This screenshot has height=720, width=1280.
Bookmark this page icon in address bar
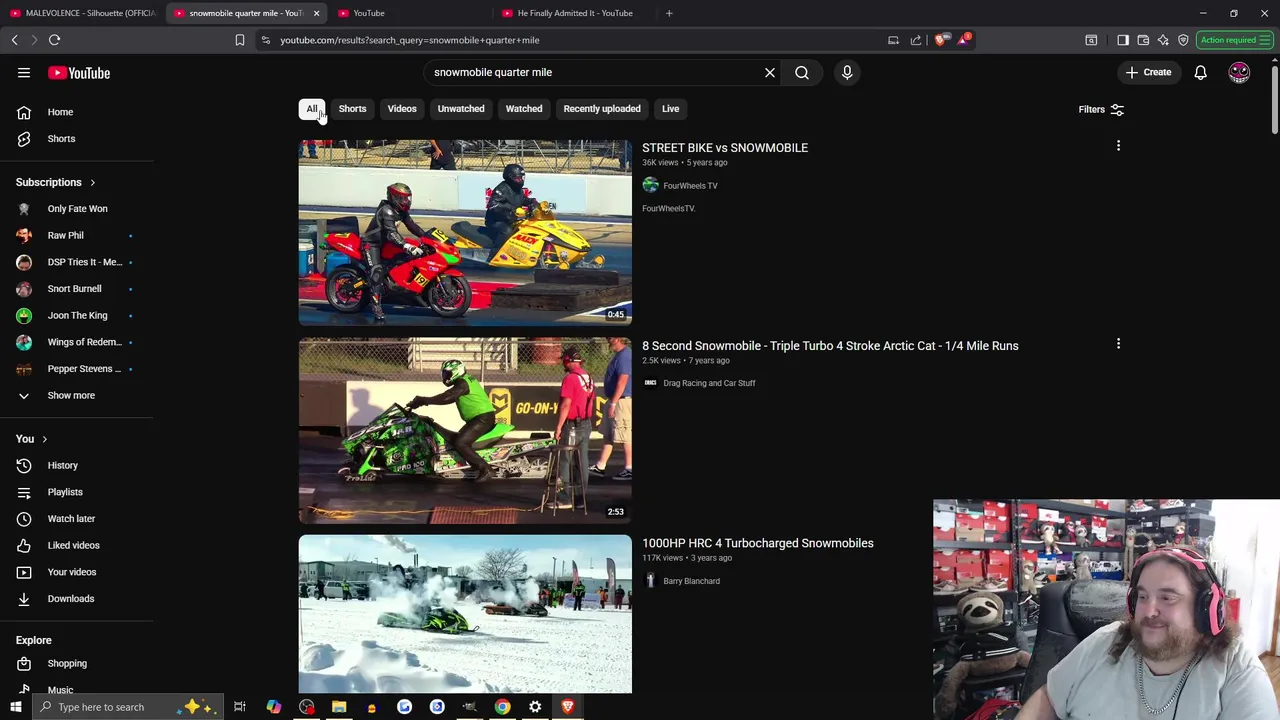coord(240,40)
